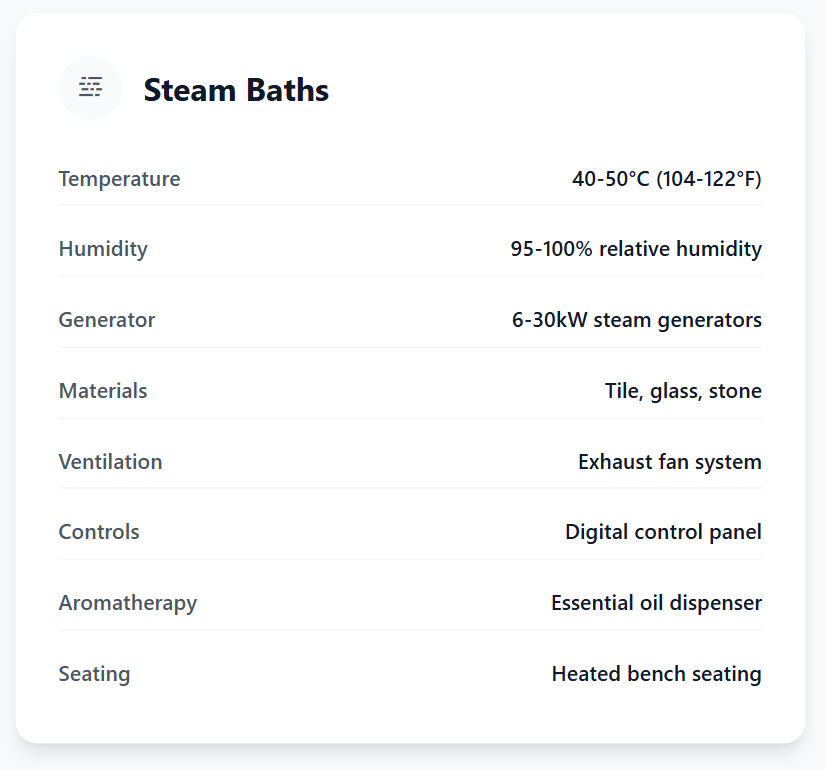Select the Ventilation row label
The width and height of the screenshot is (825, 770).
pyautogui.click(x=110, y=462)
